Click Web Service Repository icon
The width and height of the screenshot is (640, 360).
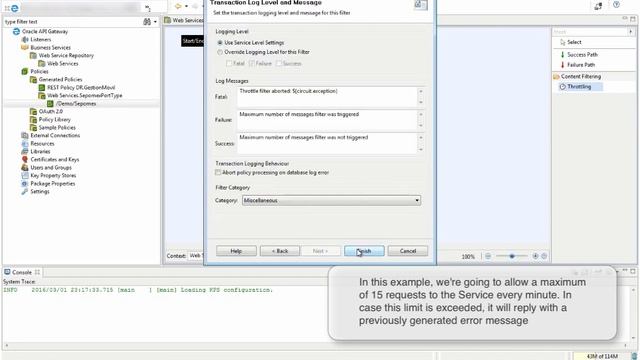coord(33,56)
